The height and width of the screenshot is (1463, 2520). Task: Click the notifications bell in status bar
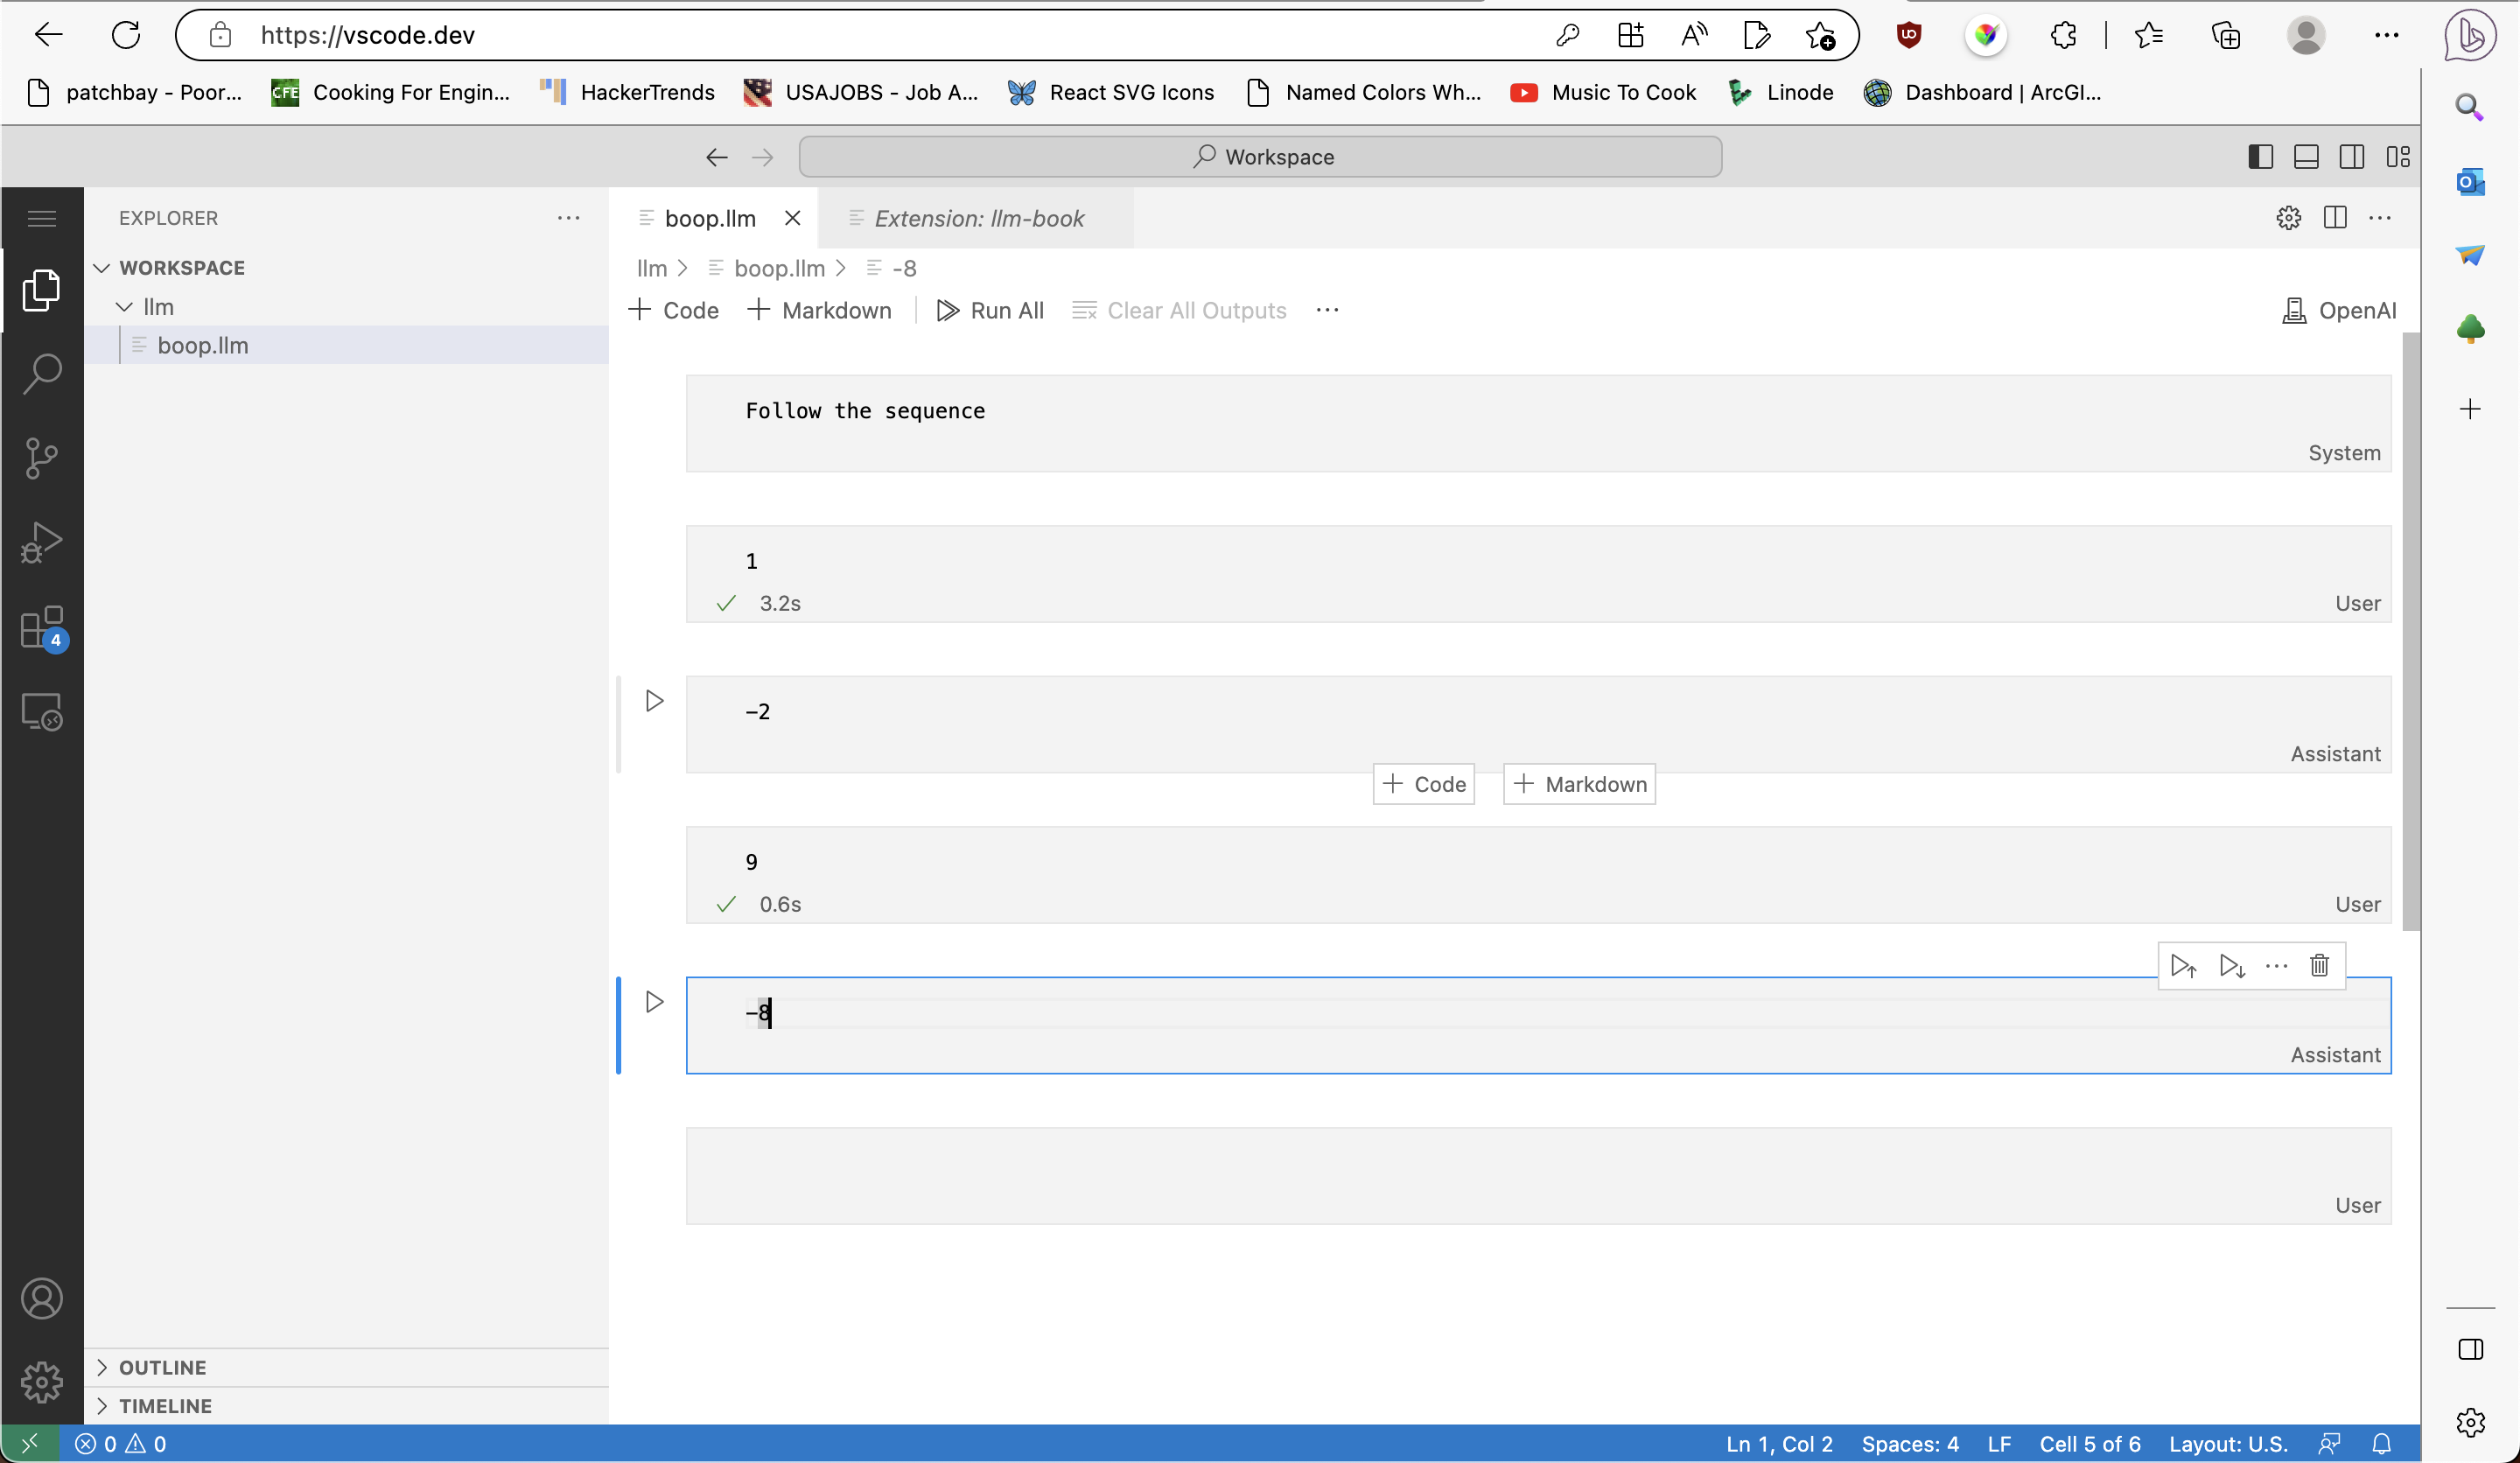point(2381,1443)
